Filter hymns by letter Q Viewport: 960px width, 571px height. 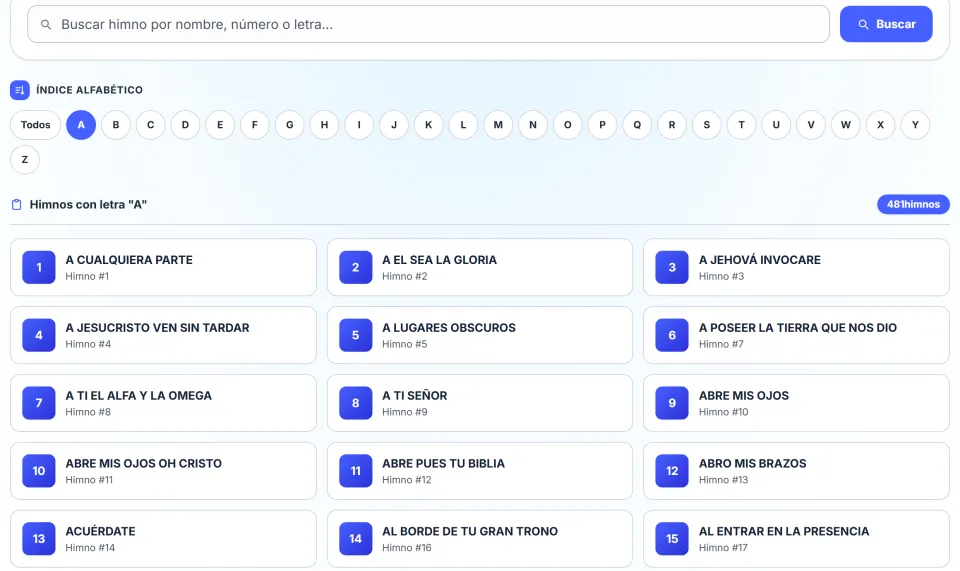(x=637, y=125)
